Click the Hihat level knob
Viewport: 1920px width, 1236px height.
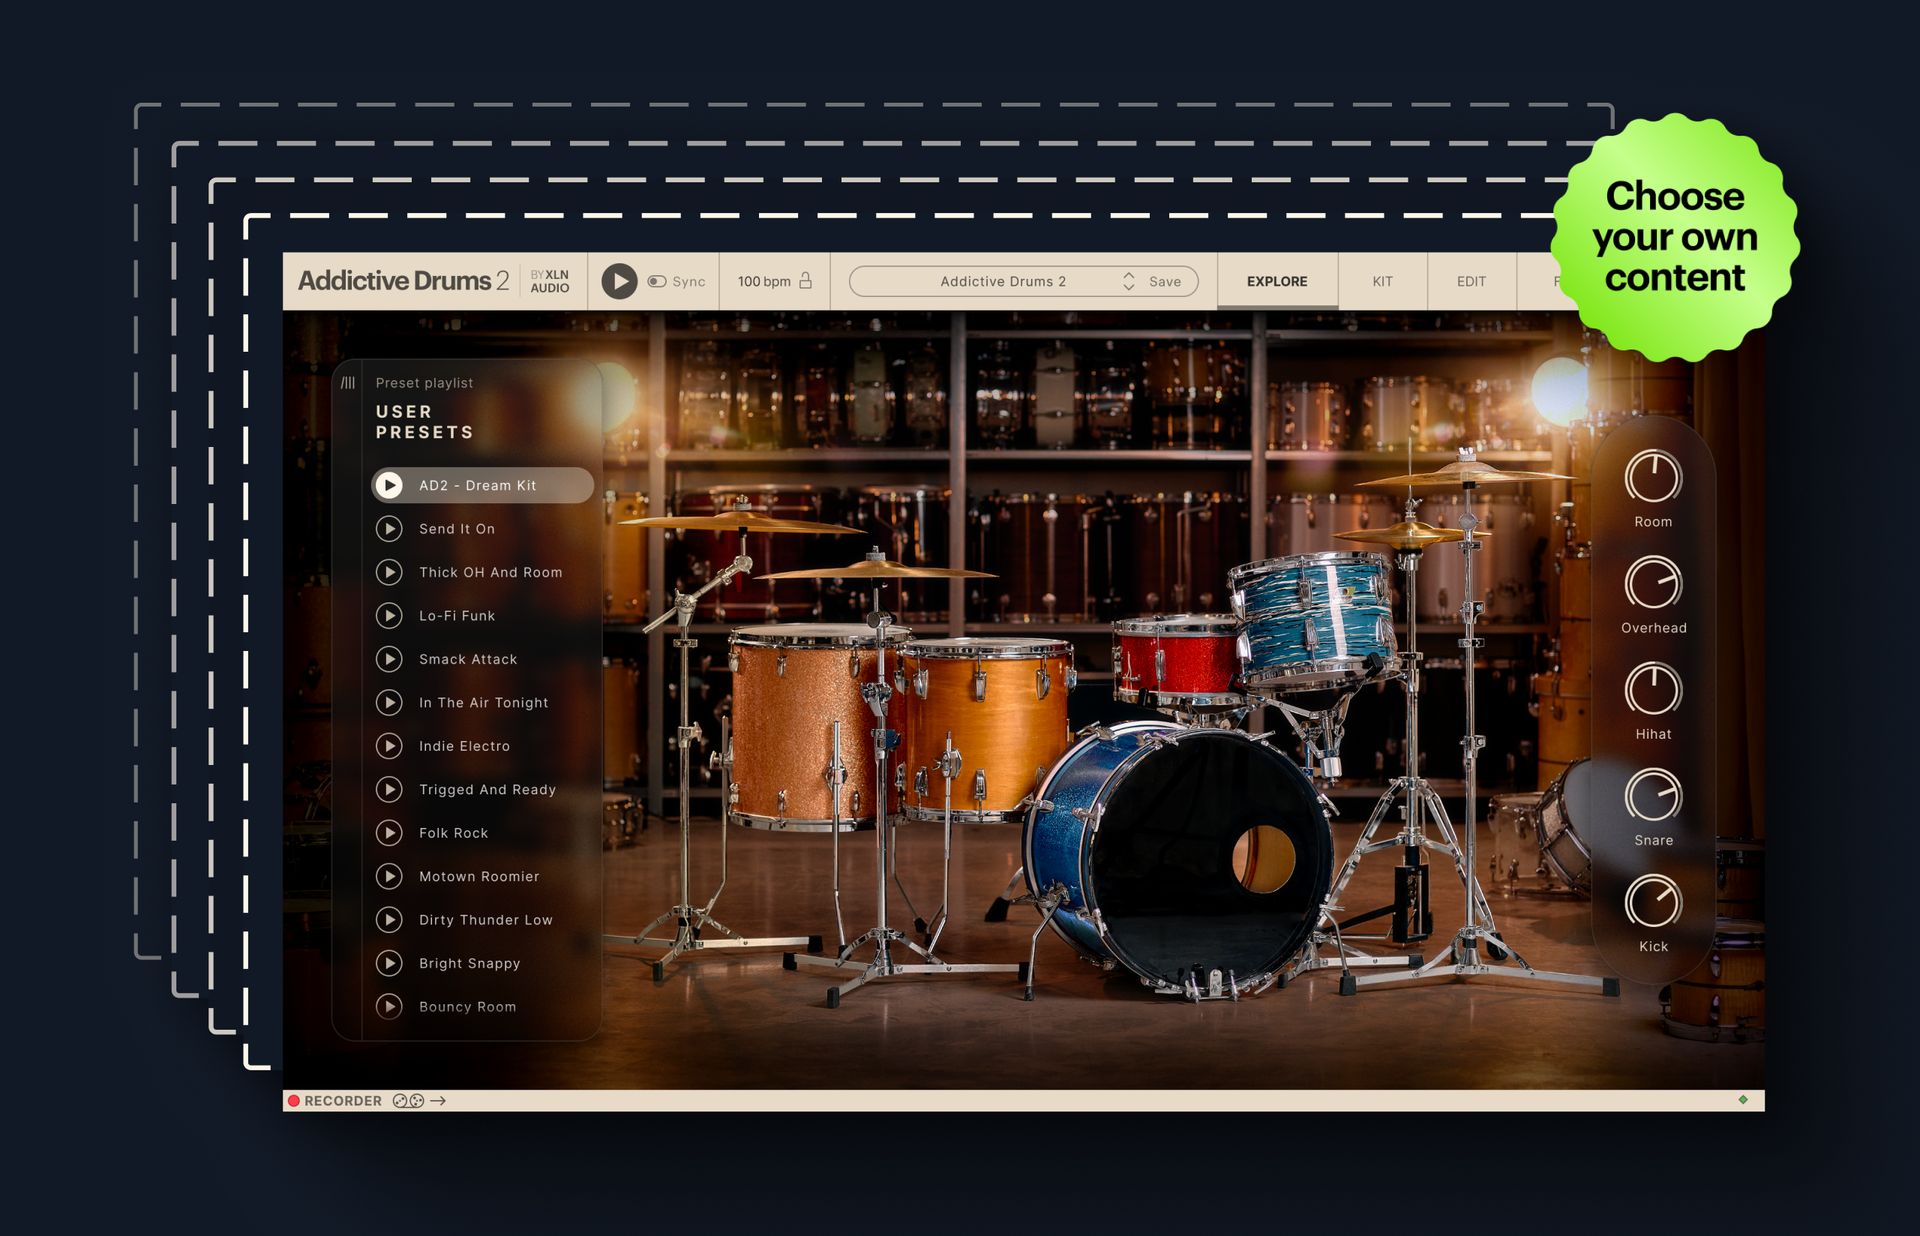pos(1653,689)
